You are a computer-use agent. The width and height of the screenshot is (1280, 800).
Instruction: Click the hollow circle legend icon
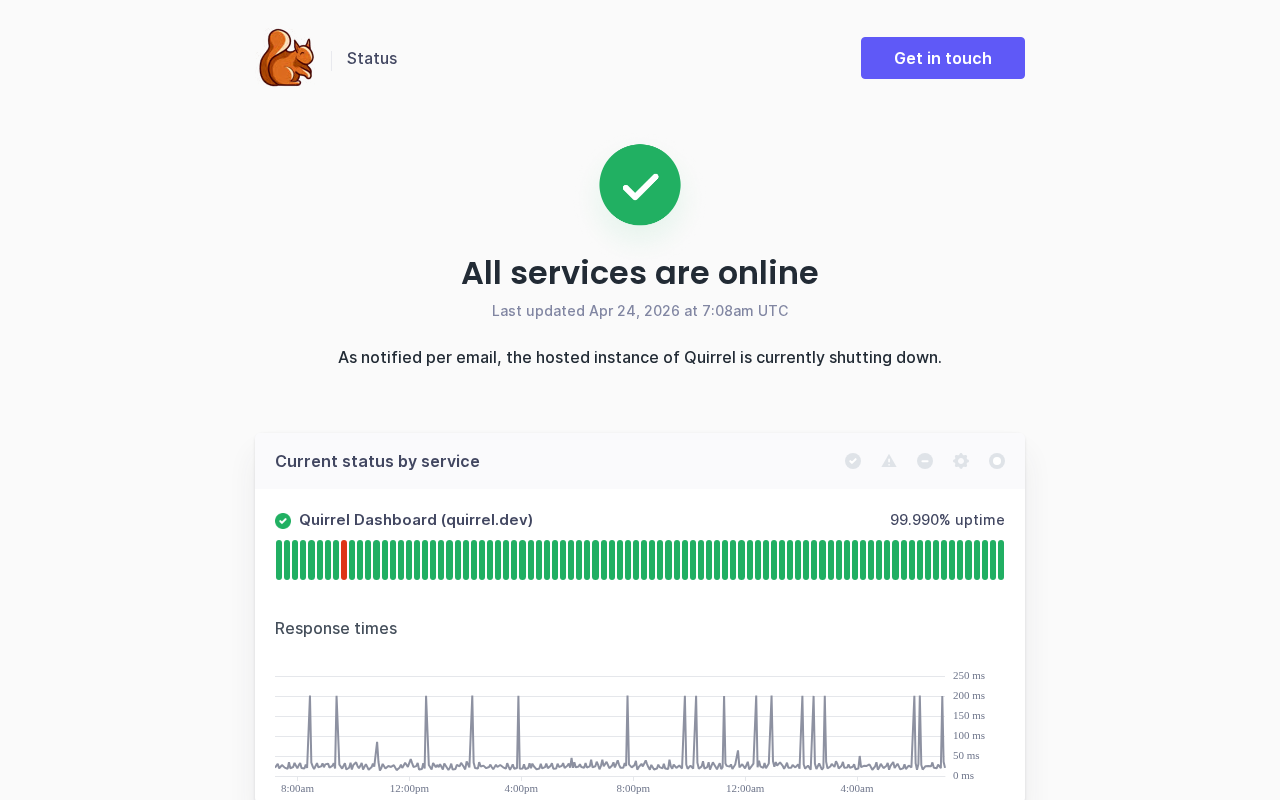click(997, 461)
